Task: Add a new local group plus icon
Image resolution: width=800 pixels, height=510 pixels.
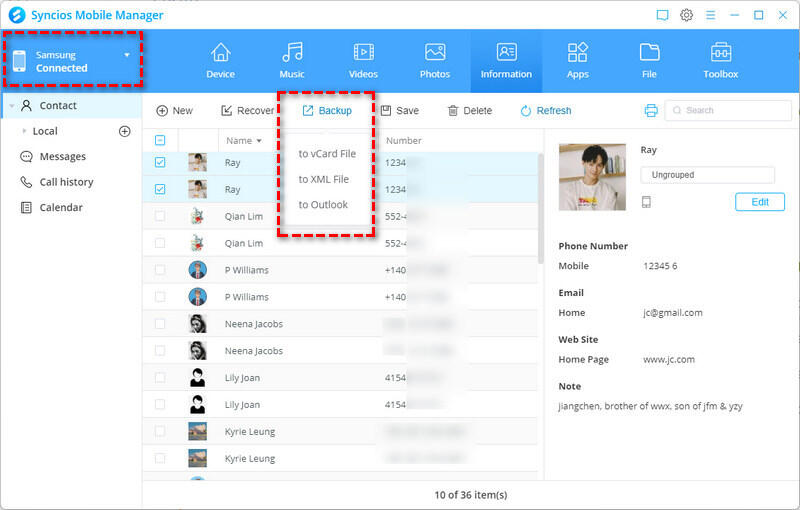Action: 125,131
